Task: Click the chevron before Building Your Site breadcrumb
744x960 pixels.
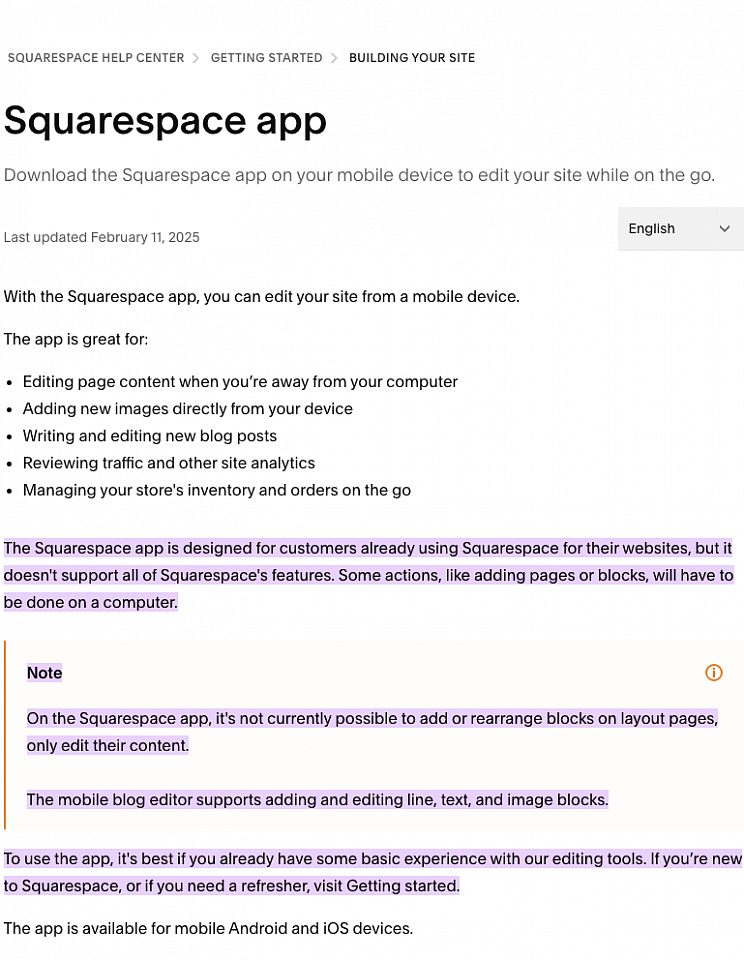Action: click(335, 58)
